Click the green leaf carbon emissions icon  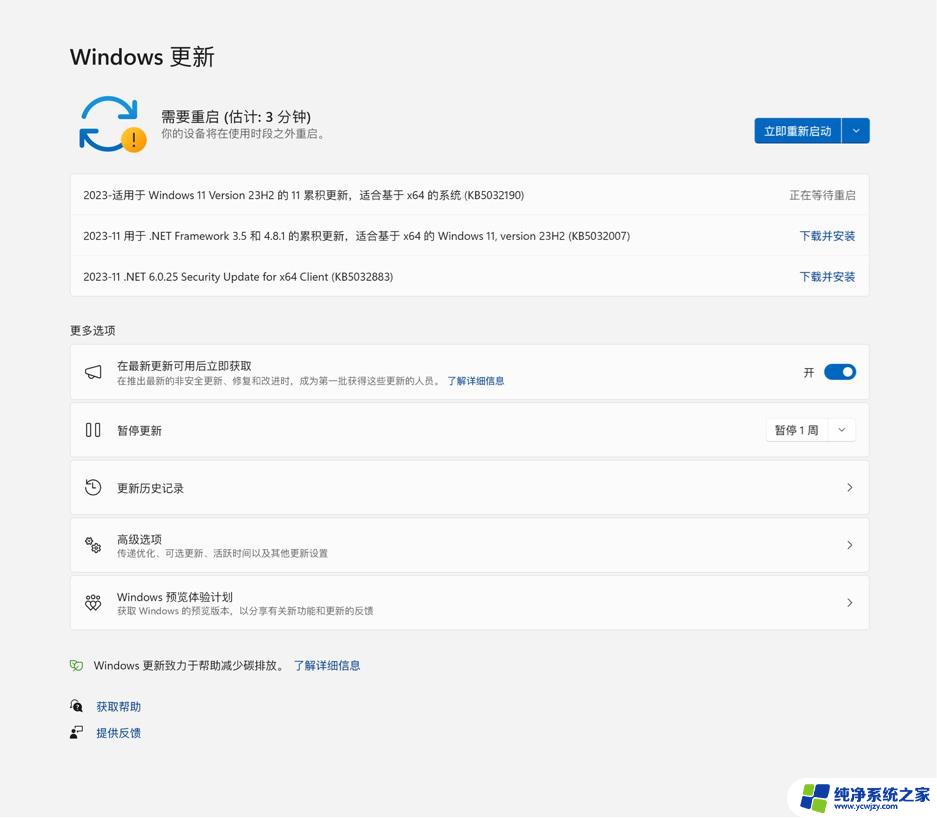pyautogui.click(x=76, y=666)
